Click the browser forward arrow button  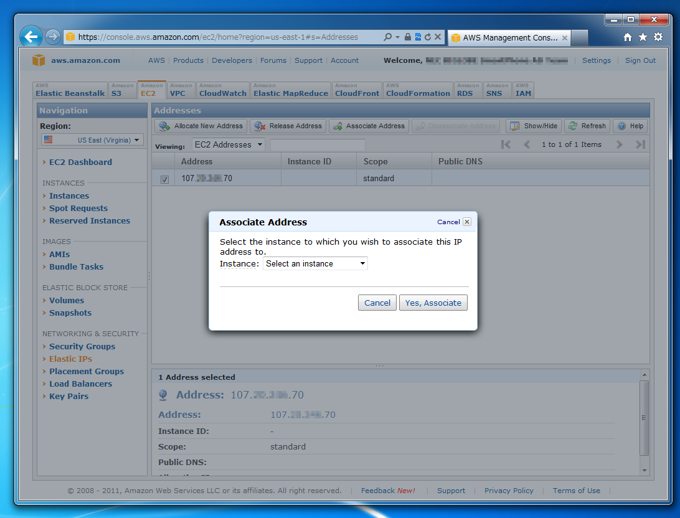52,37
